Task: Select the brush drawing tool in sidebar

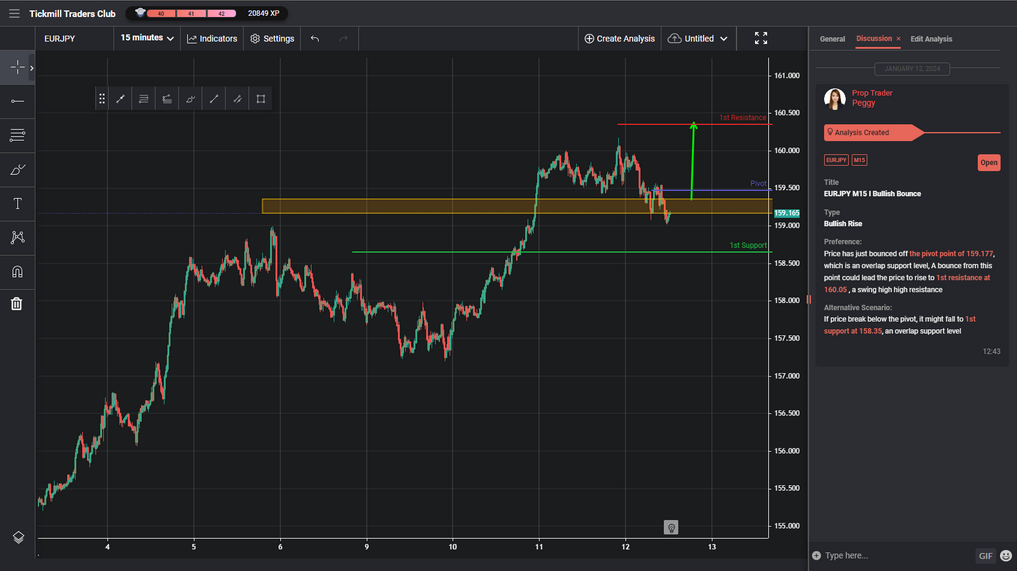Action: point(17,170)
